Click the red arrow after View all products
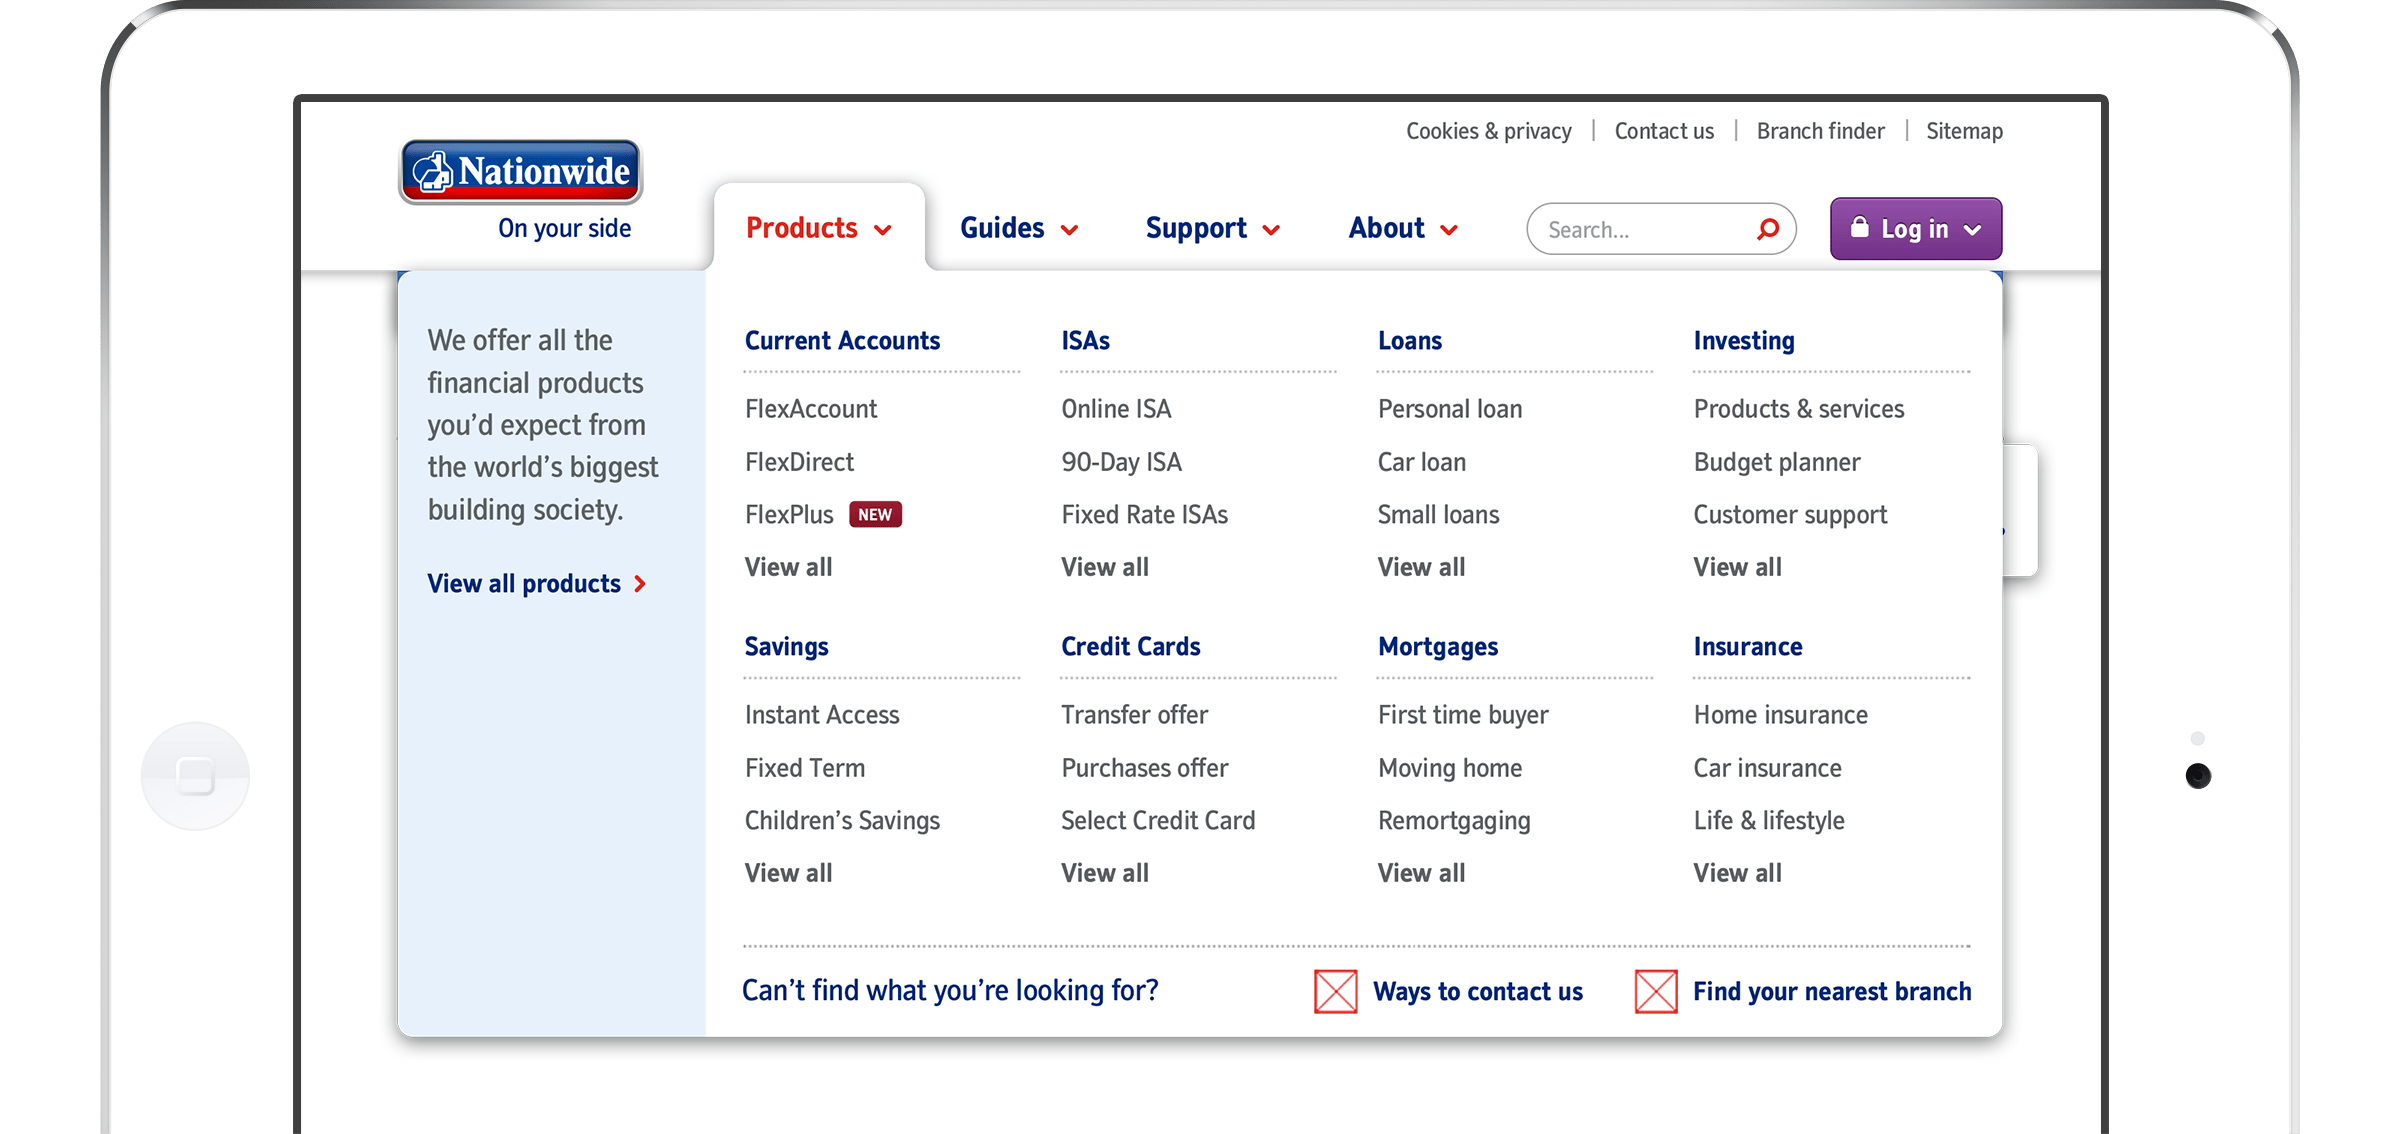 pos(640,584)
